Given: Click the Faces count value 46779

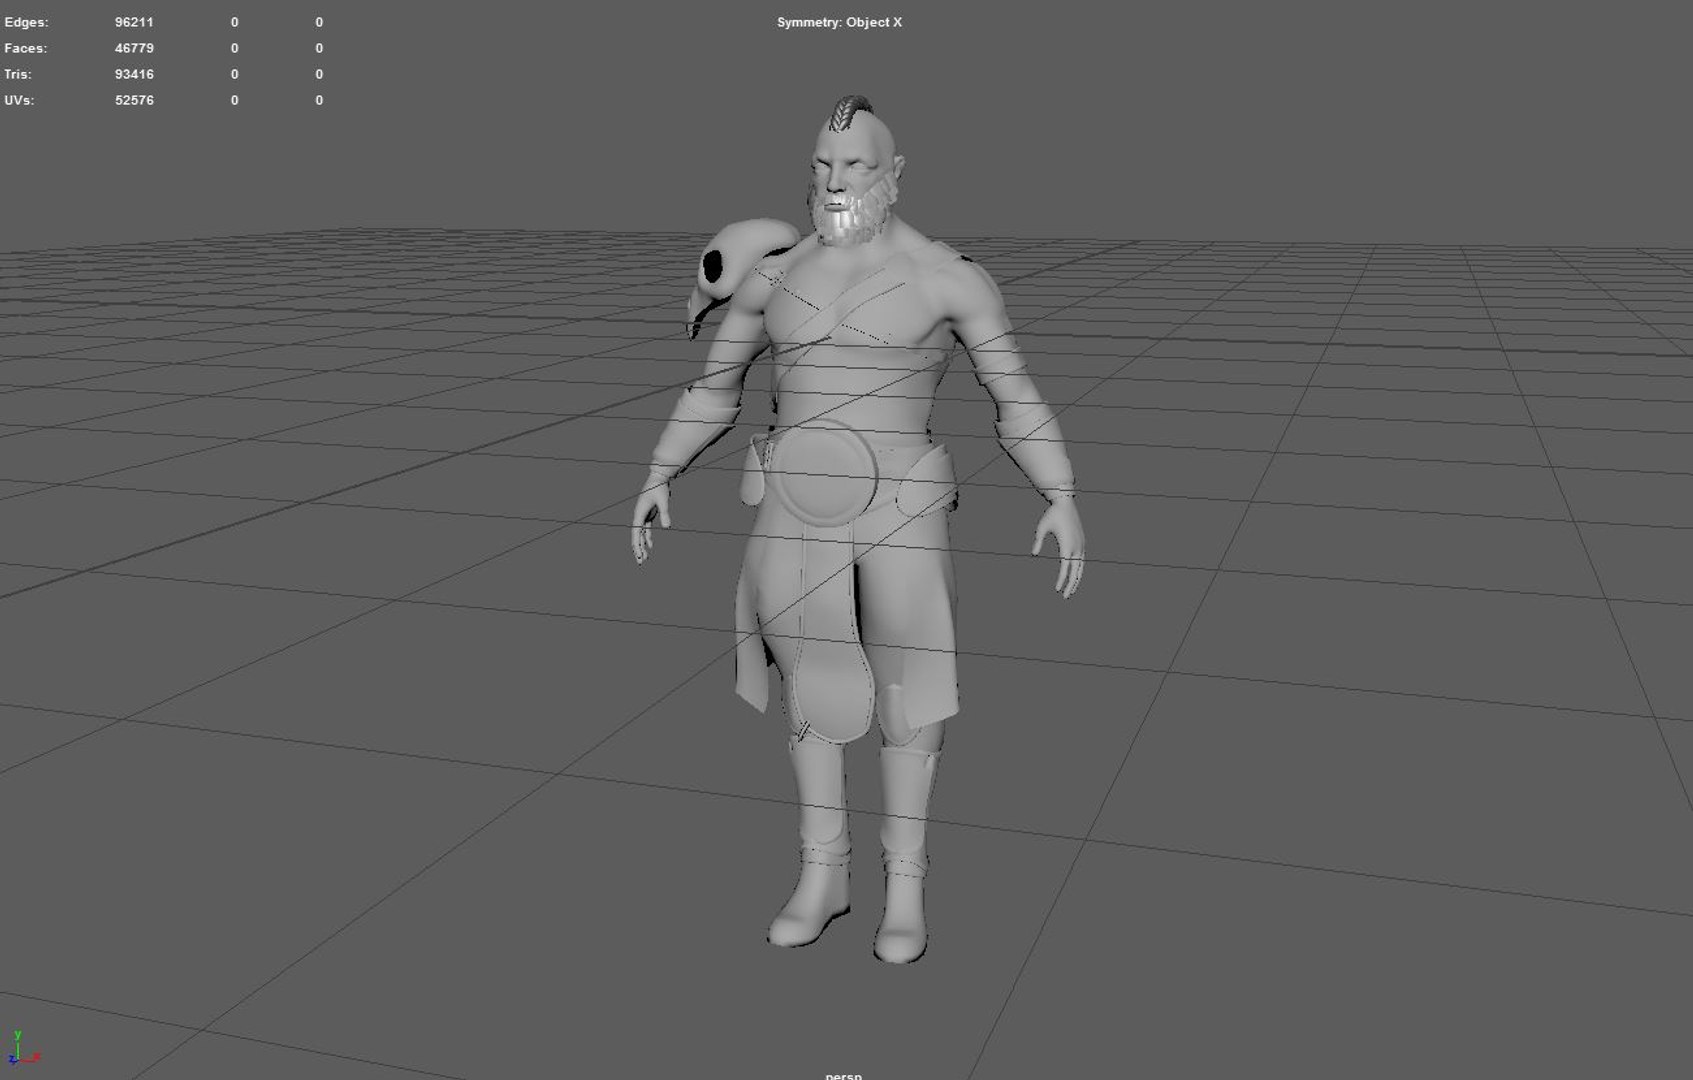Looking at the screenshot, I should (134, 48).
